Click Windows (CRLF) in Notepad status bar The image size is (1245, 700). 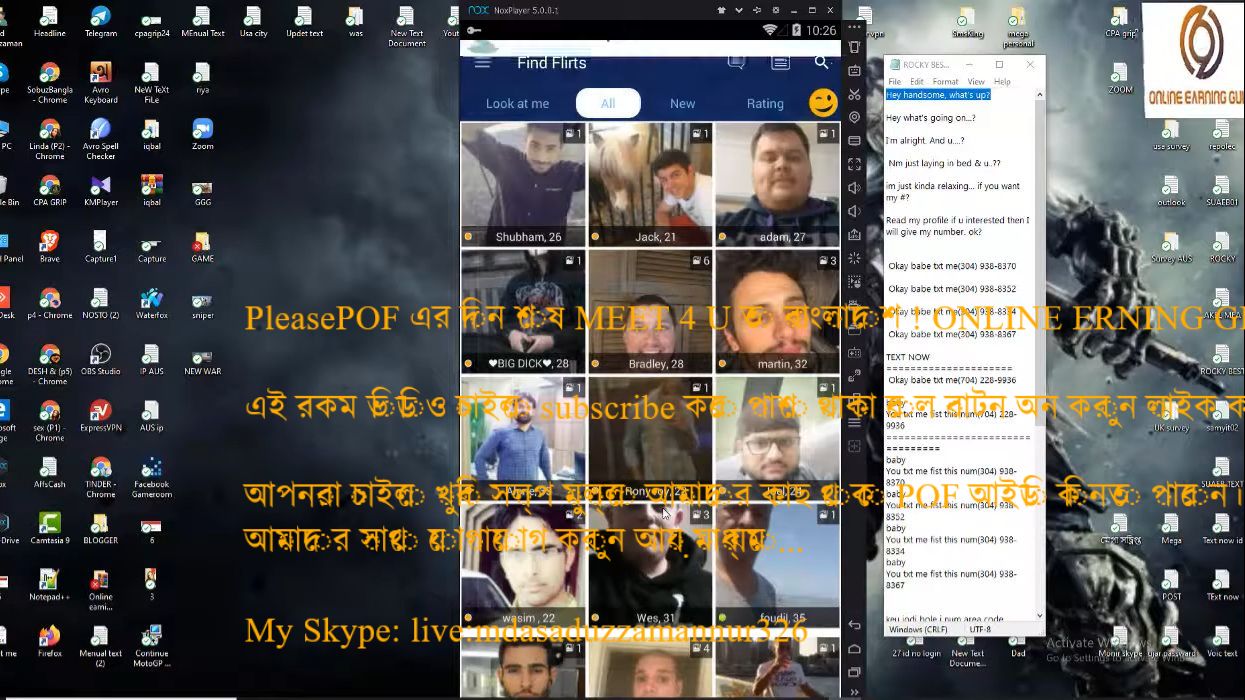[x=918, y=630]
